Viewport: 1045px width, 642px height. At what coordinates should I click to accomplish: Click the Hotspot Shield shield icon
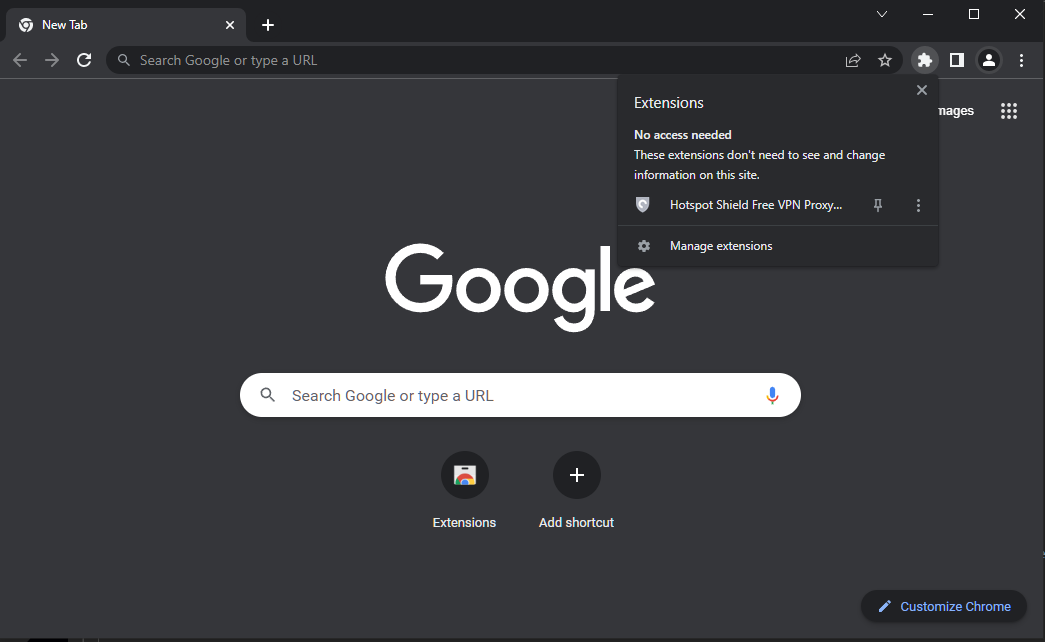[x=642, y=205]
